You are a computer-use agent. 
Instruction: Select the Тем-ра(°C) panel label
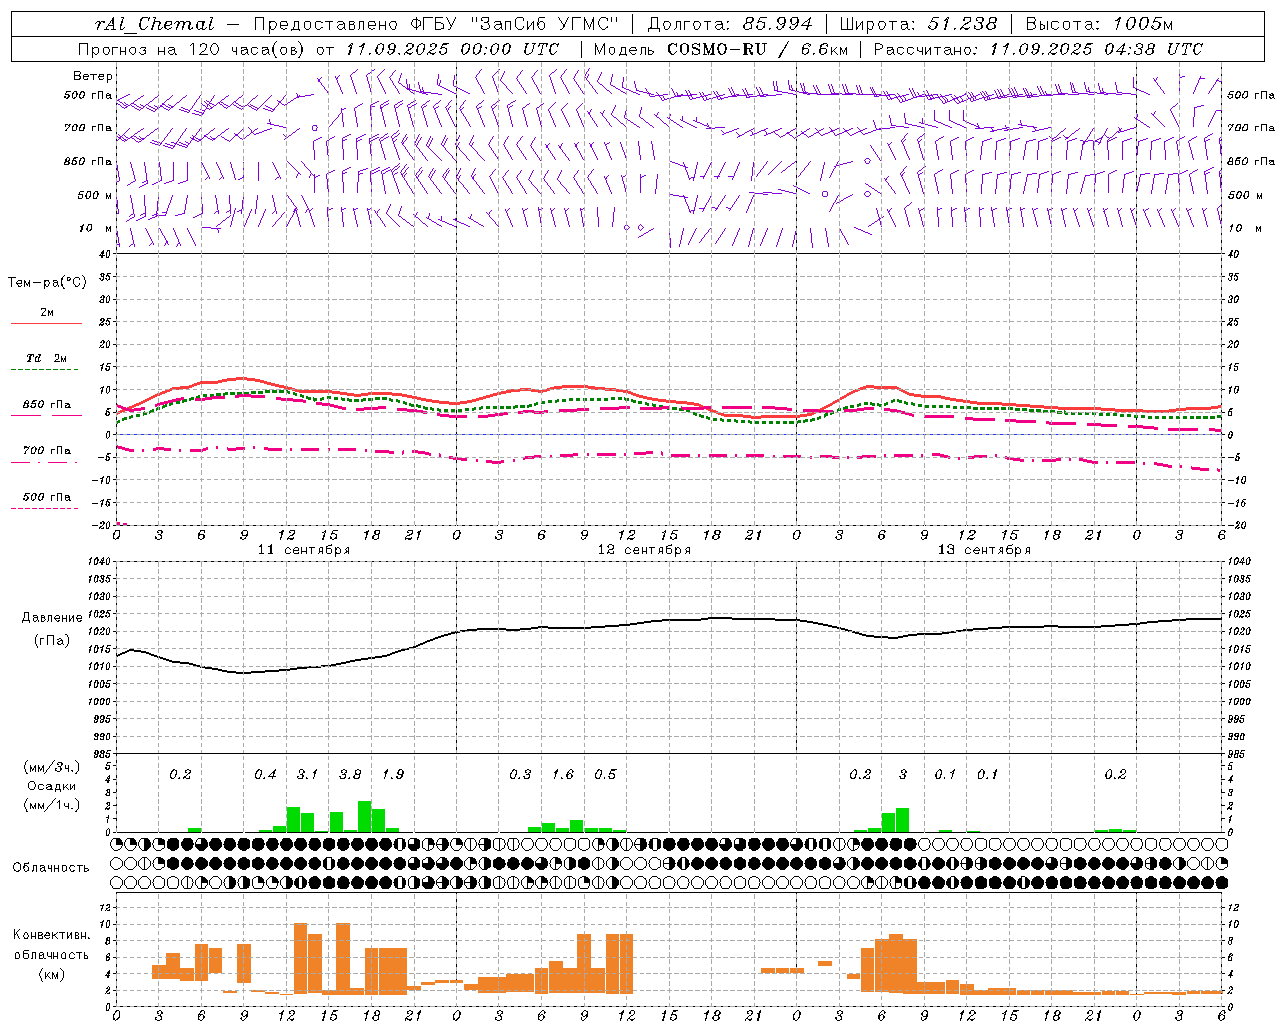tap(47, 282)
